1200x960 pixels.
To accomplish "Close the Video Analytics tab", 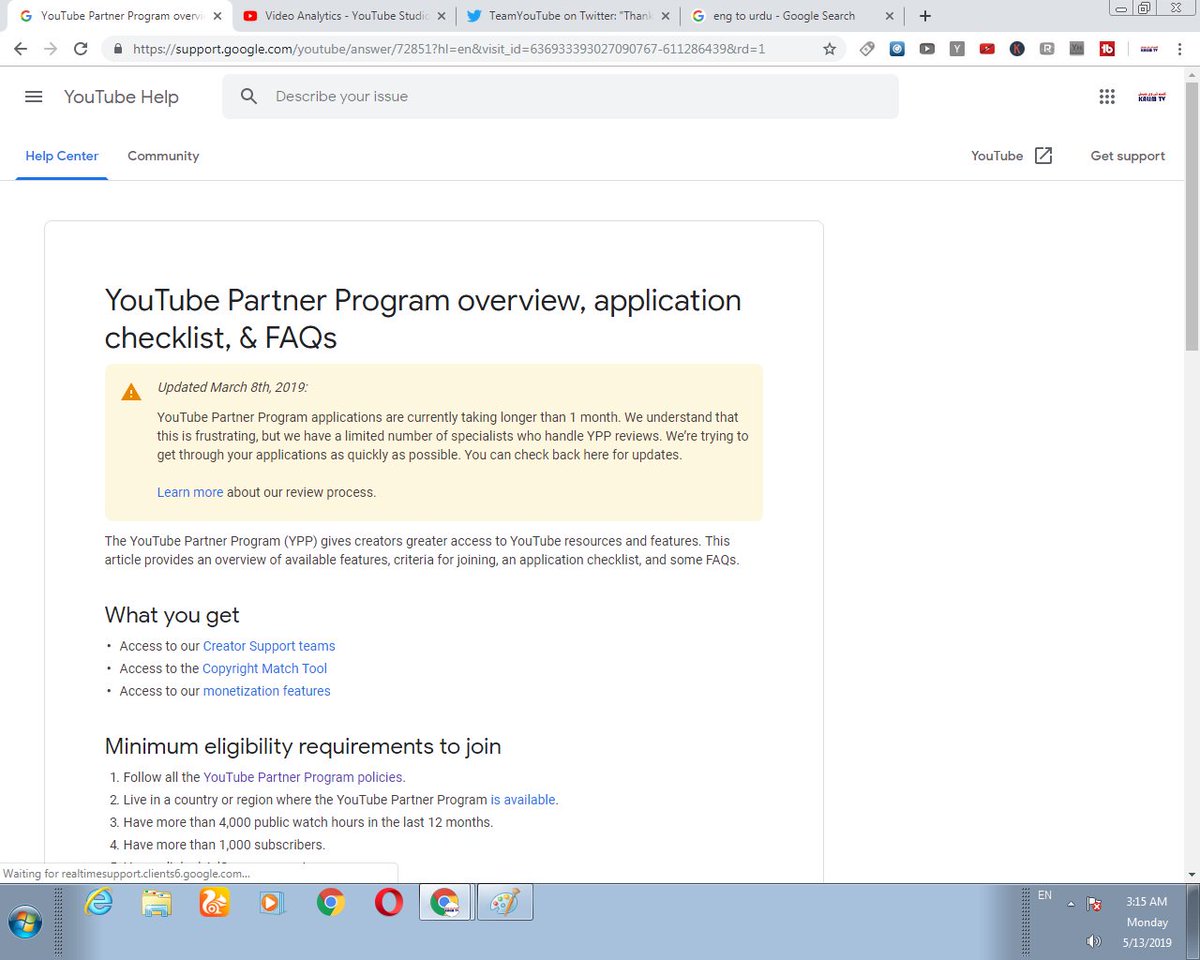I will 441,16.
